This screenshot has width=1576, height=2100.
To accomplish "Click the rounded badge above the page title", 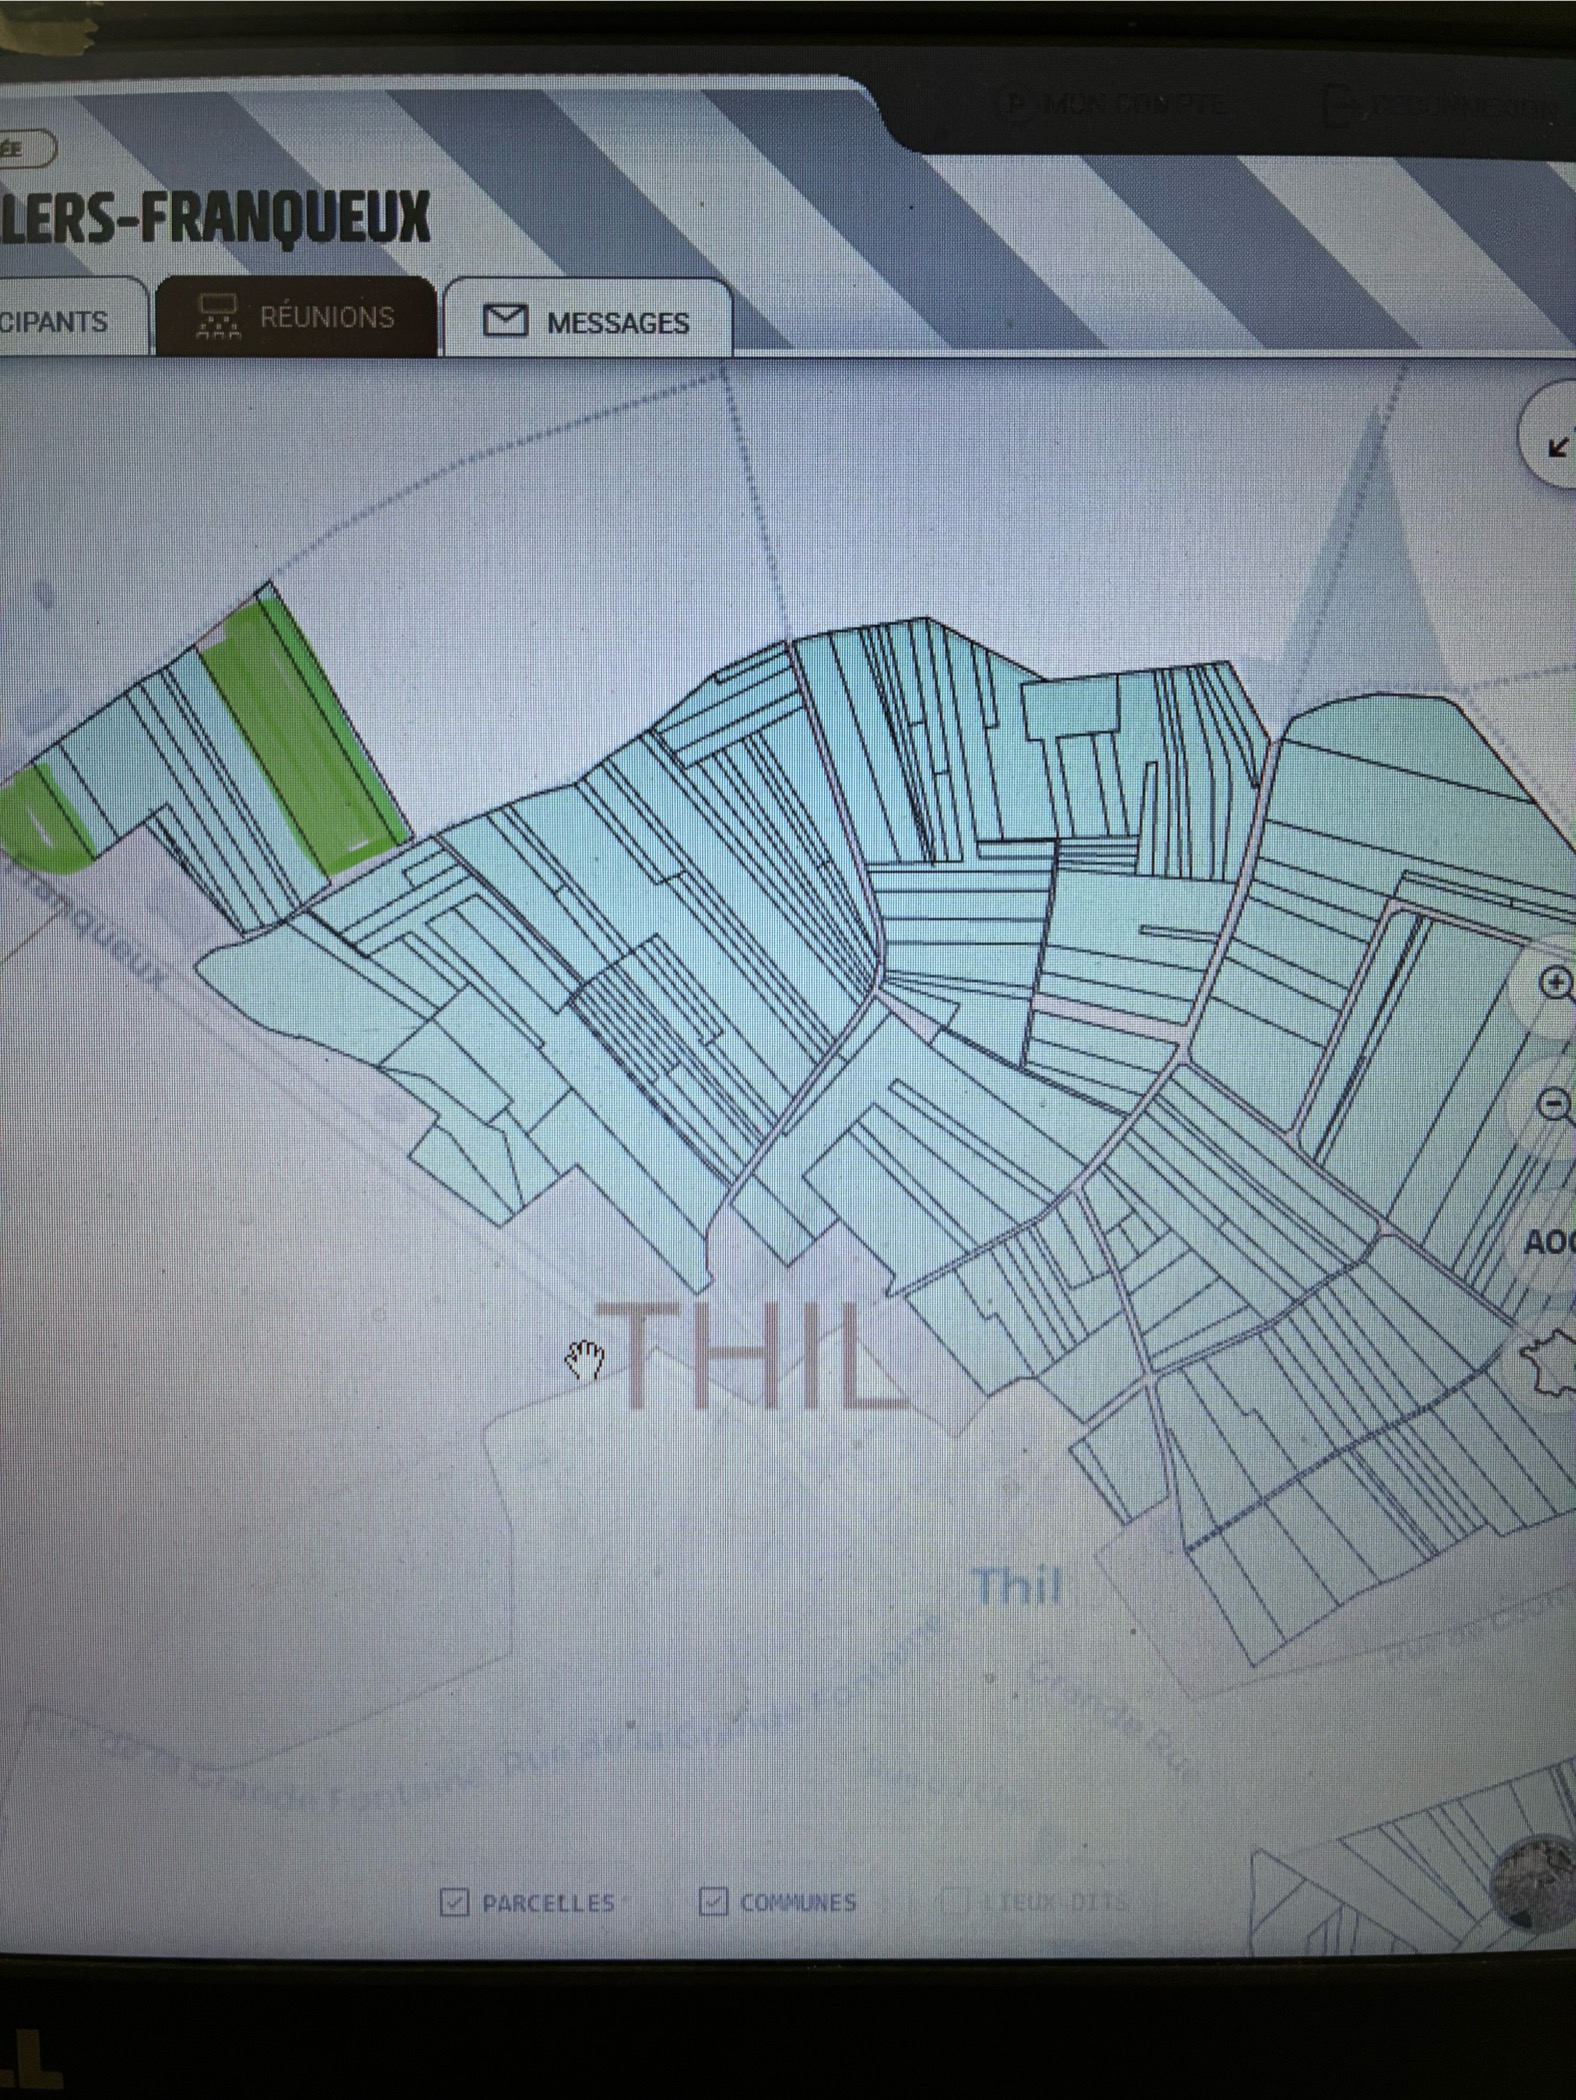I will tap(24, 149).
